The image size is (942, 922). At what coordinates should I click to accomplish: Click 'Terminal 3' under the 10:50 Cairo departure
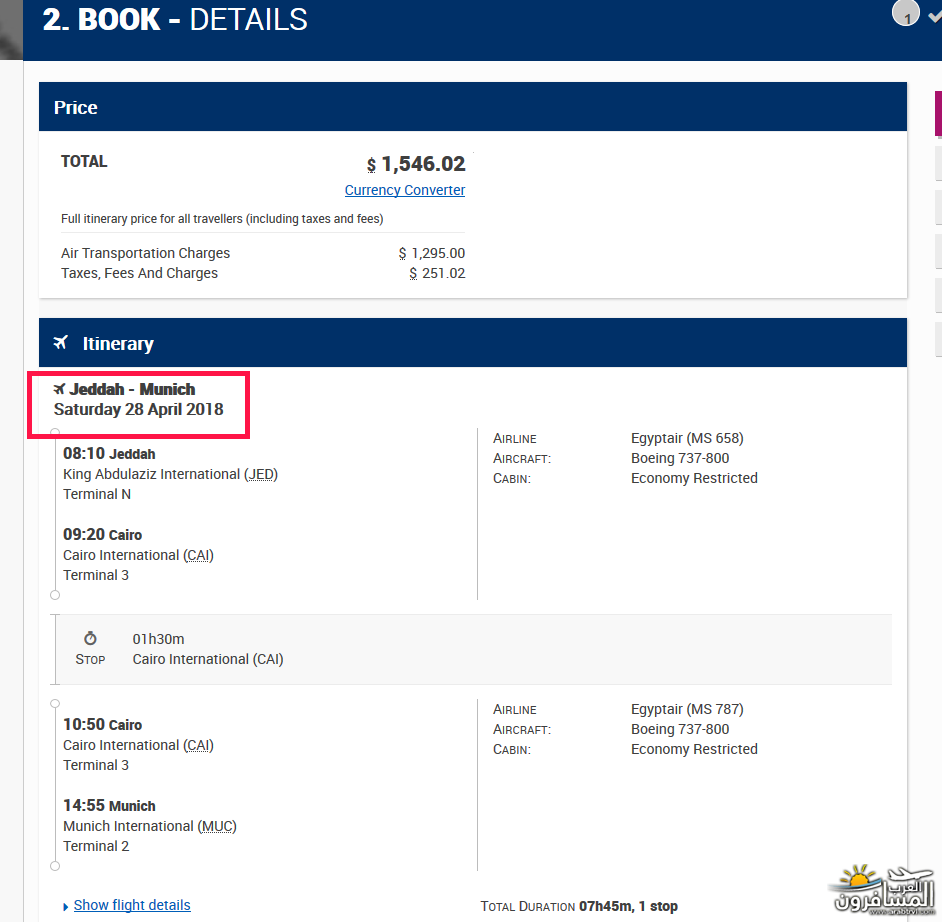tap(96, 765)
